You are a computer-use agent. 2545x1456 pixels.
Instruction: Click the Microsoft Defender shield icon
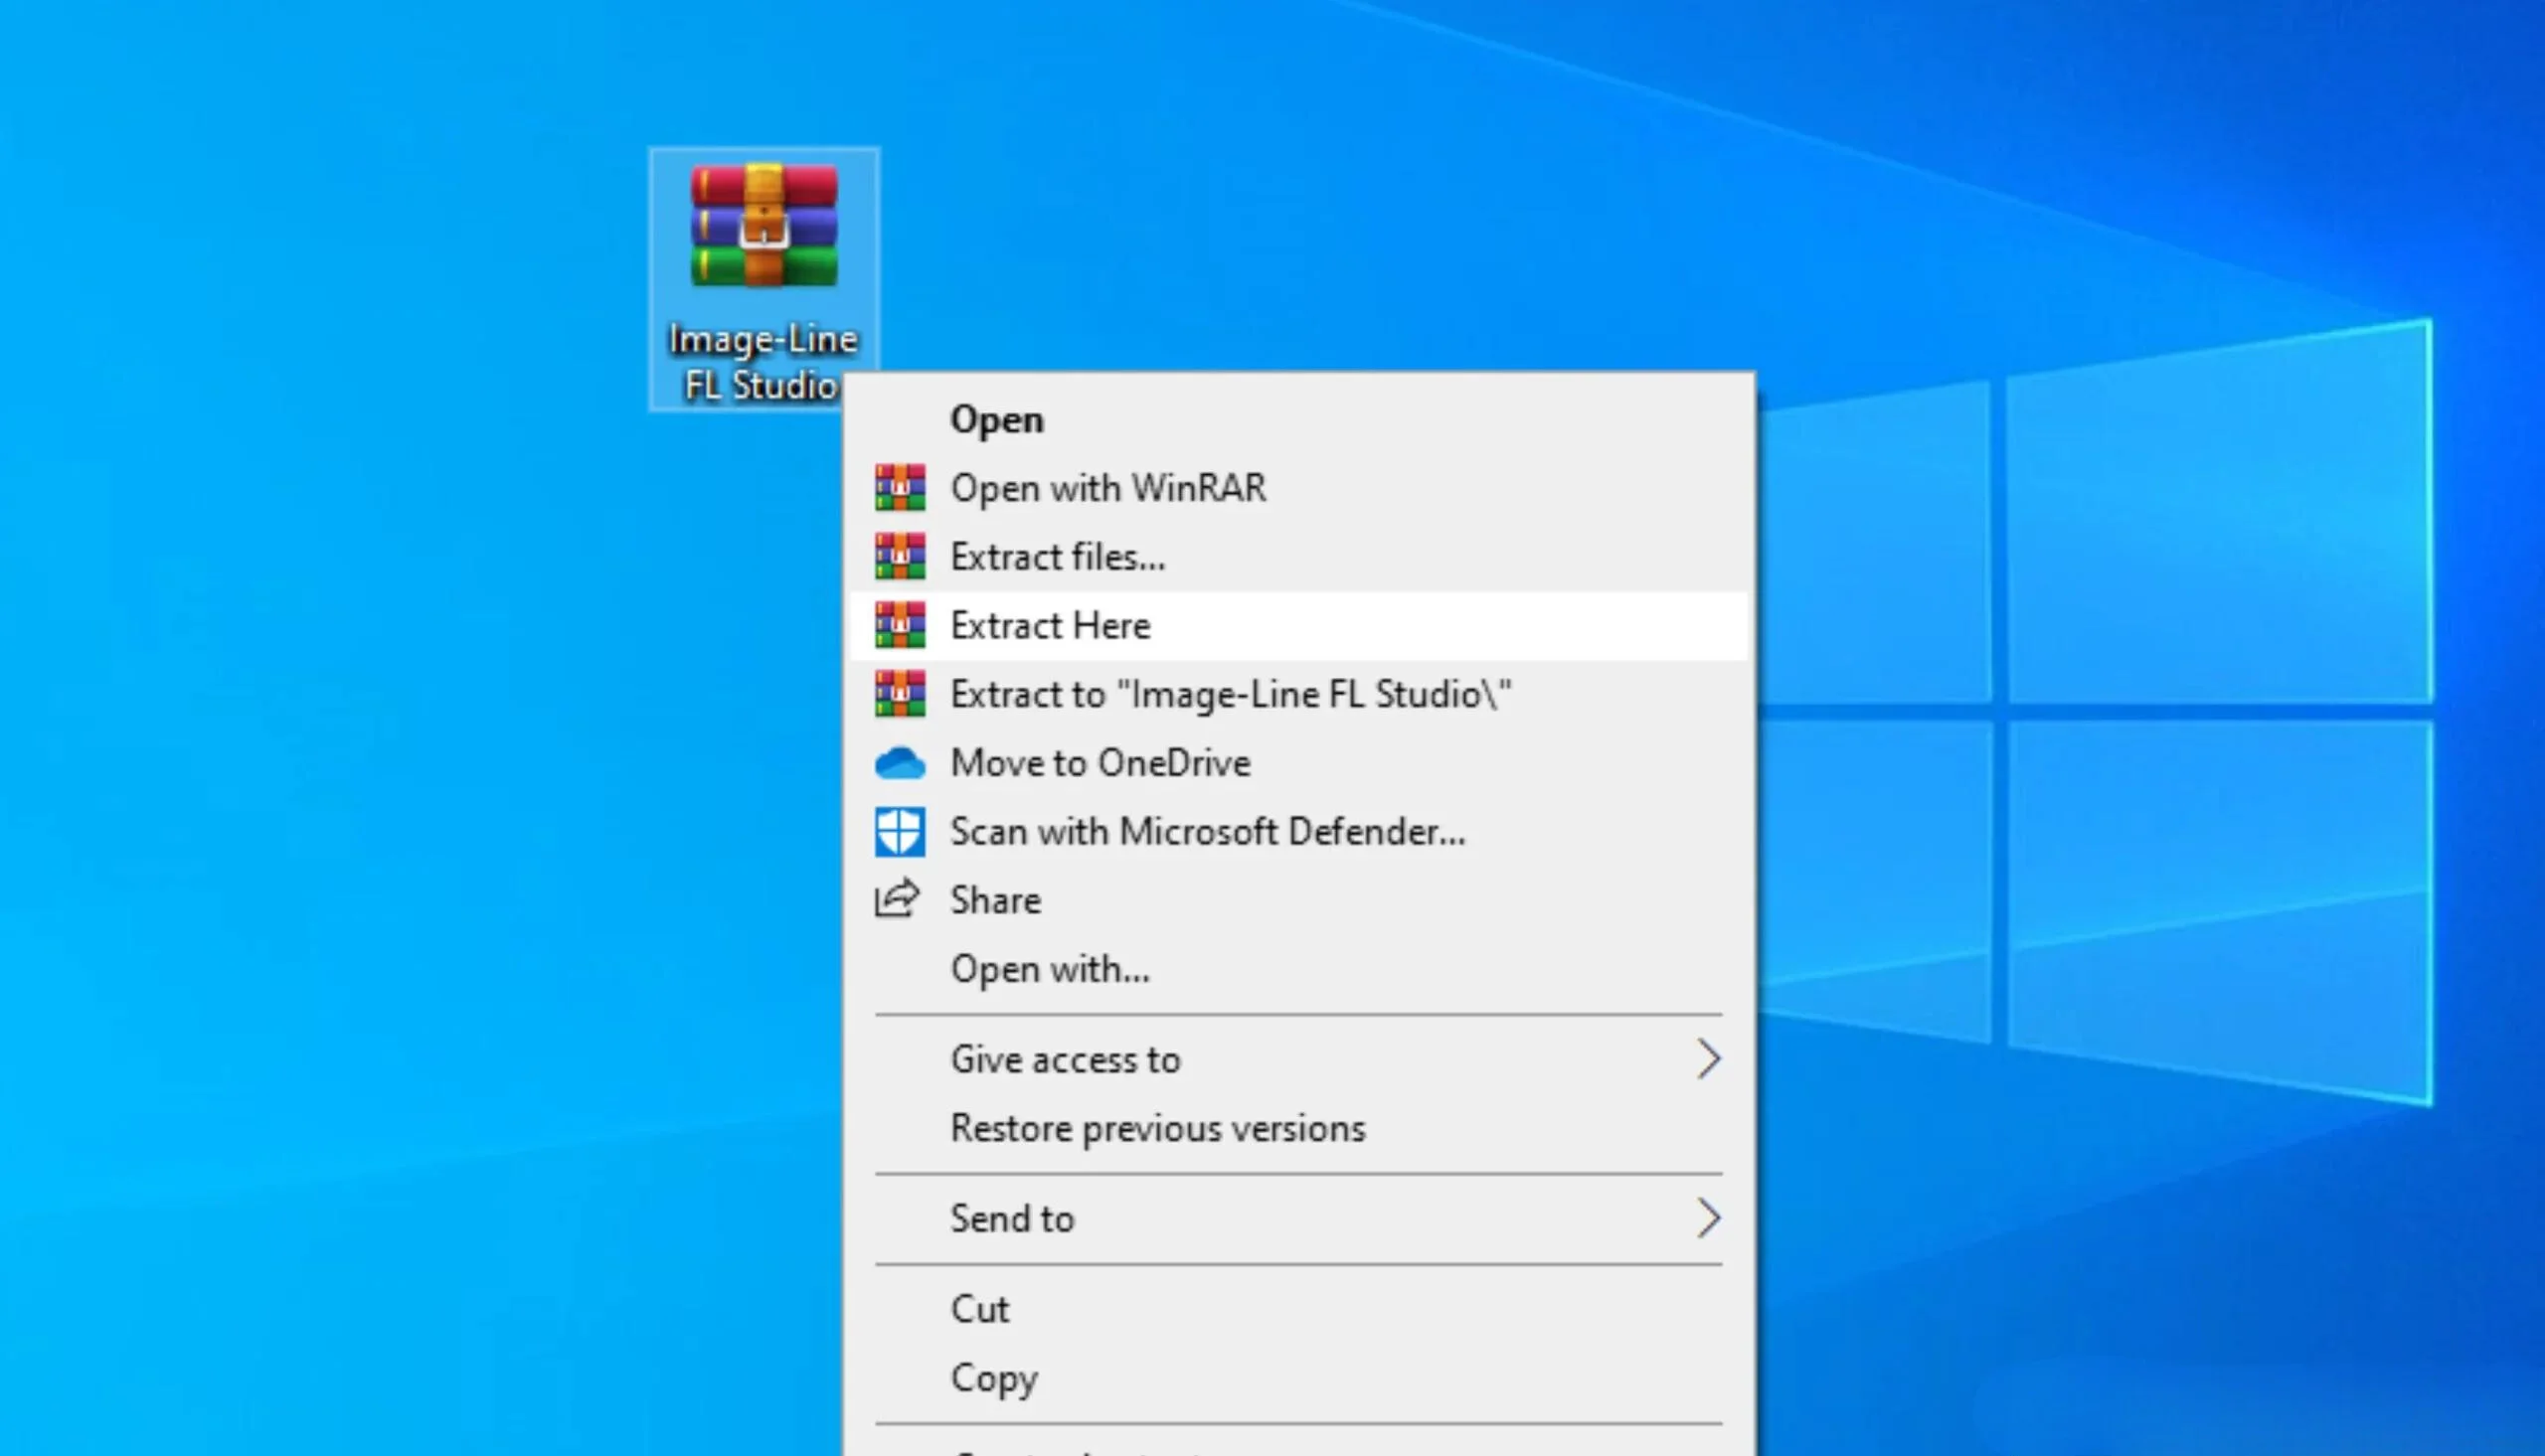coord(900,832)
